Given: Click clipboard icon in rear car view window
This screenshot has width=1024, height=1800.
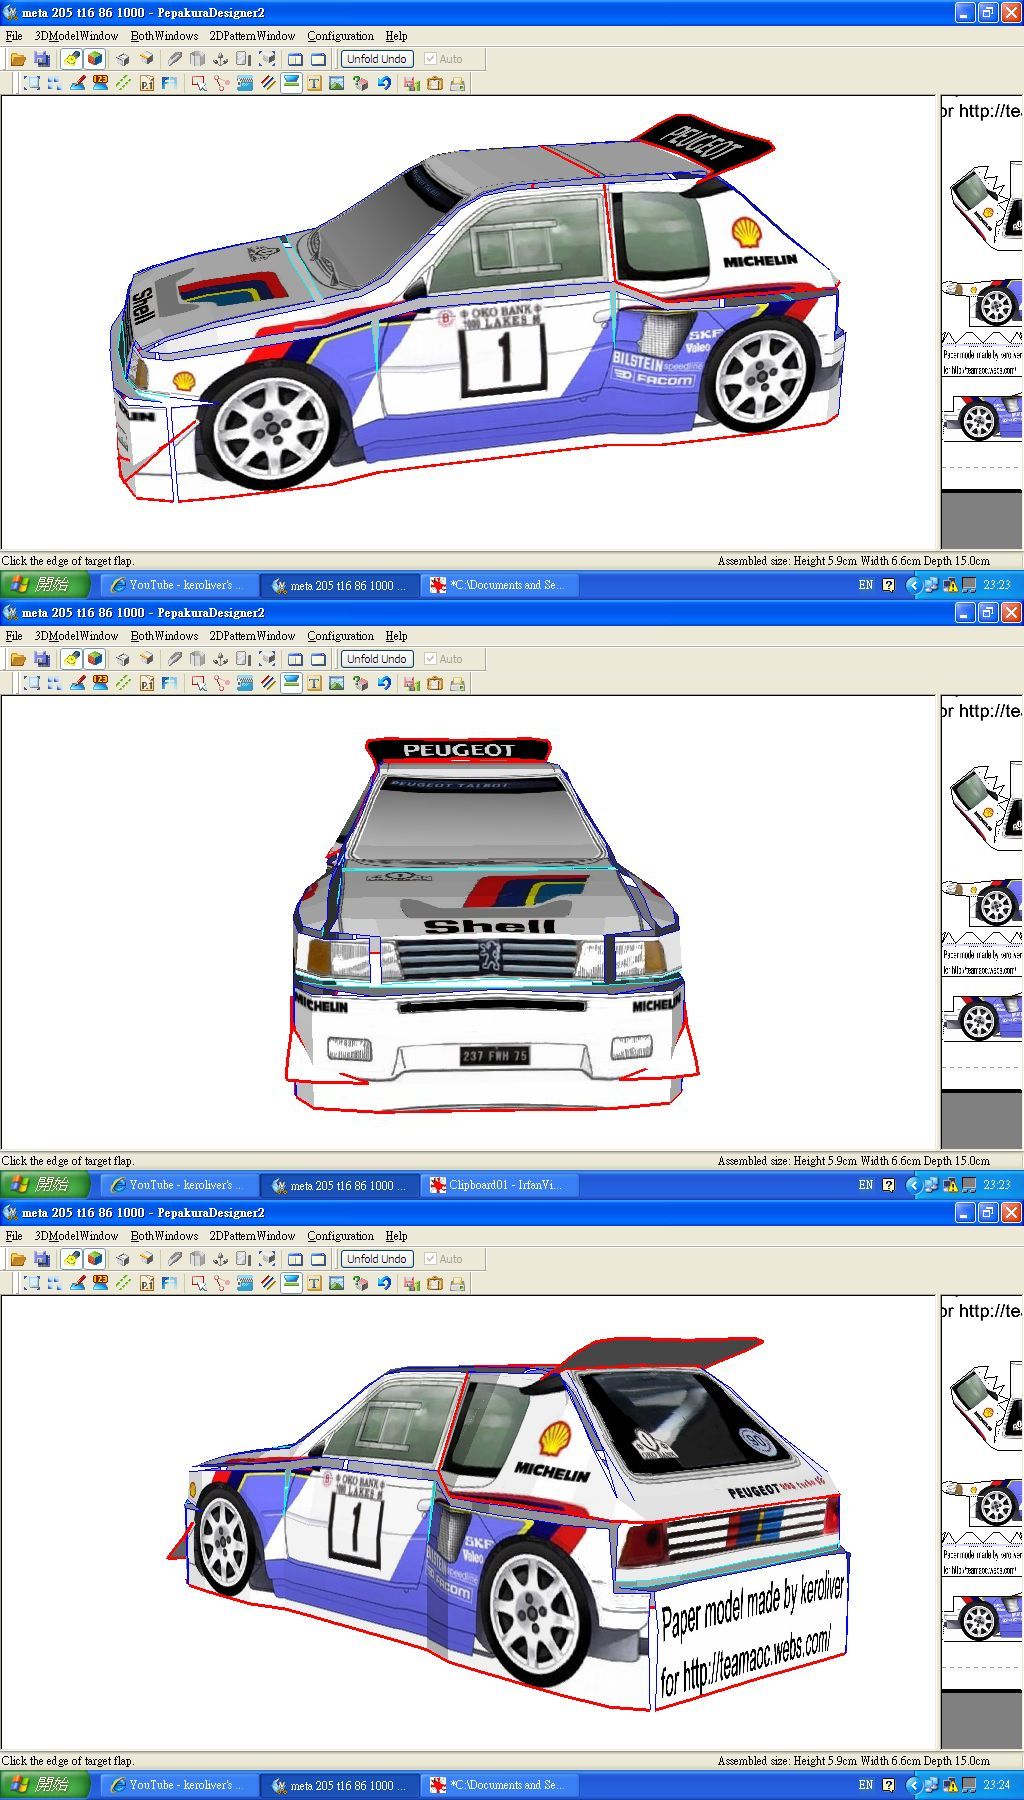Looking at the screenshot, I should point(434,1284).
